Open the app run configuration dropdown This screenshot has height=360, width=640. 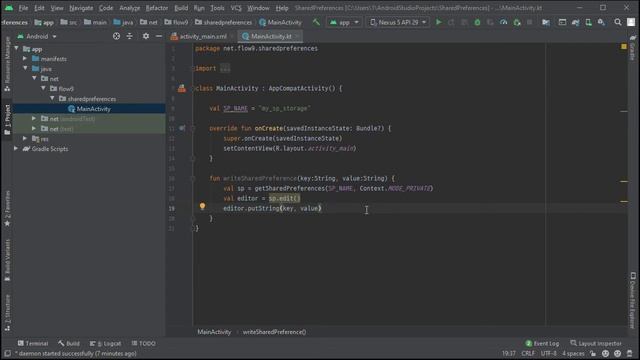pyautogui.click(x=344, y=22)
